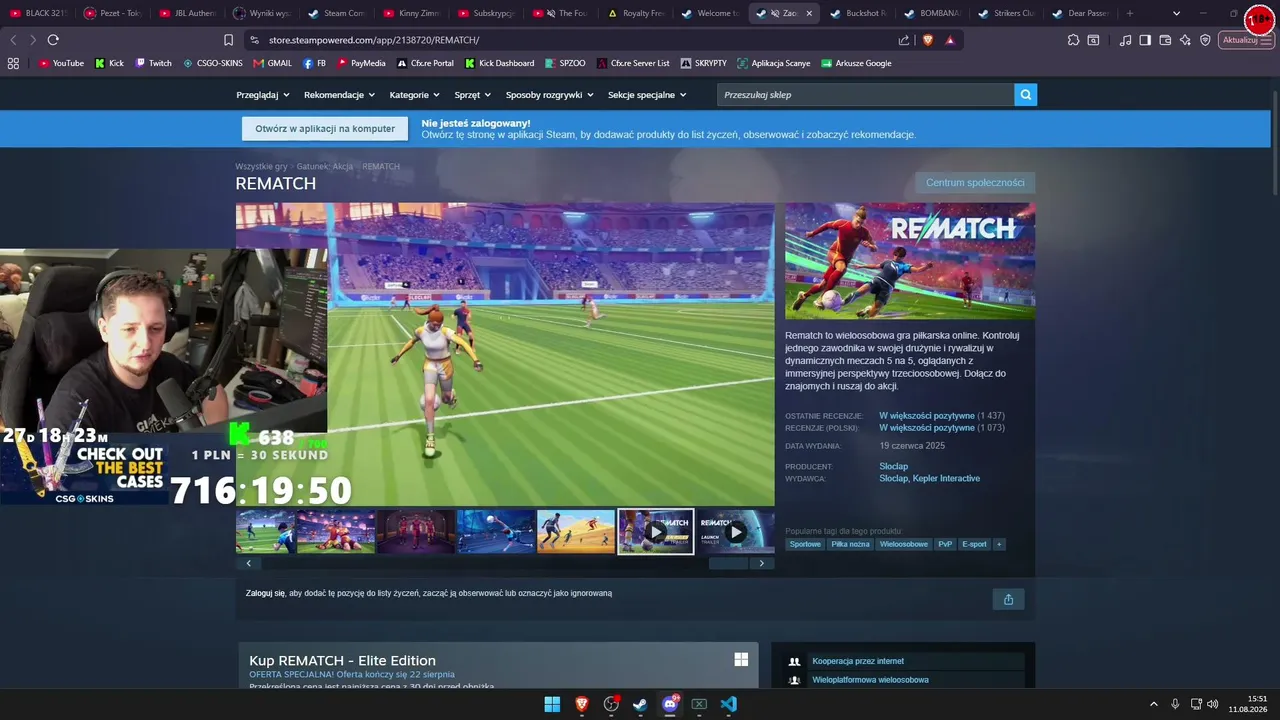Expand the Przeglądaj dropdown menu
Screen dimensions: 1280x720
tap(263, 95)
